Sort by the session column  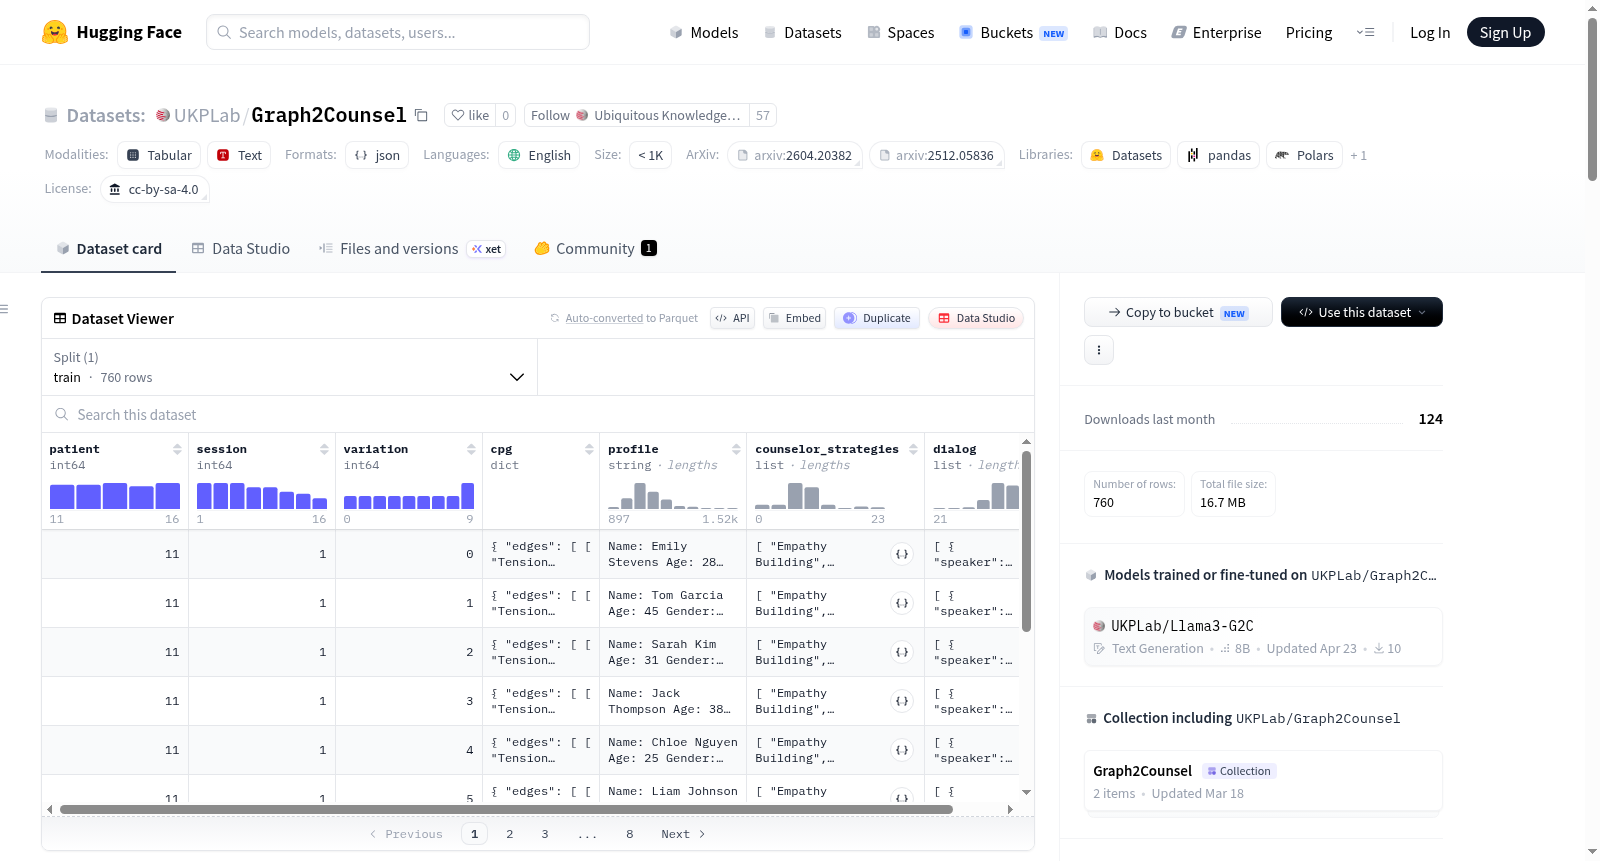click(324, 449)
